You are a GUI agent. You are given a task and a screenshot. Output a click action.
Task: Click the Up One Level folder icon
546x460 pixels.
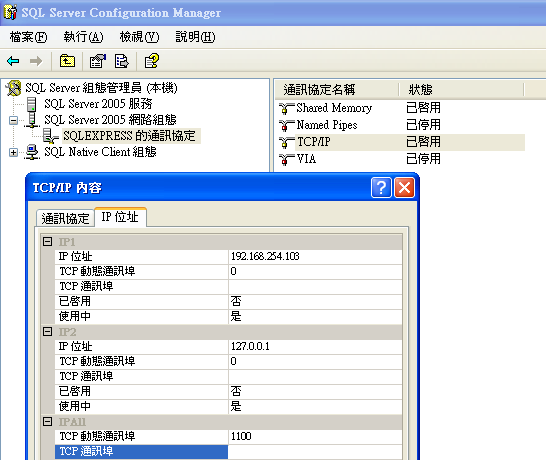click(67, 61)
